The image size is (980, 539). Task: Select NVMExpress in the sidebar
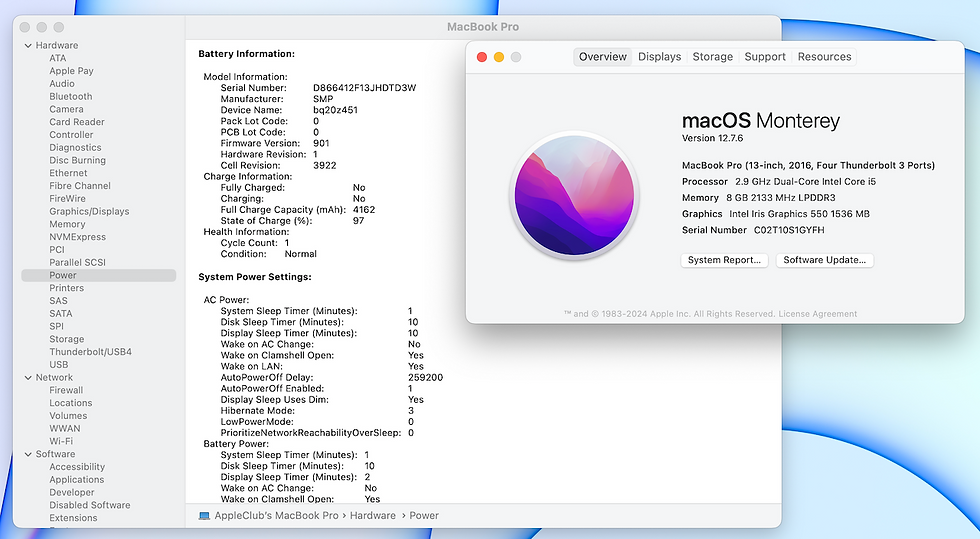tap(78, 237)
